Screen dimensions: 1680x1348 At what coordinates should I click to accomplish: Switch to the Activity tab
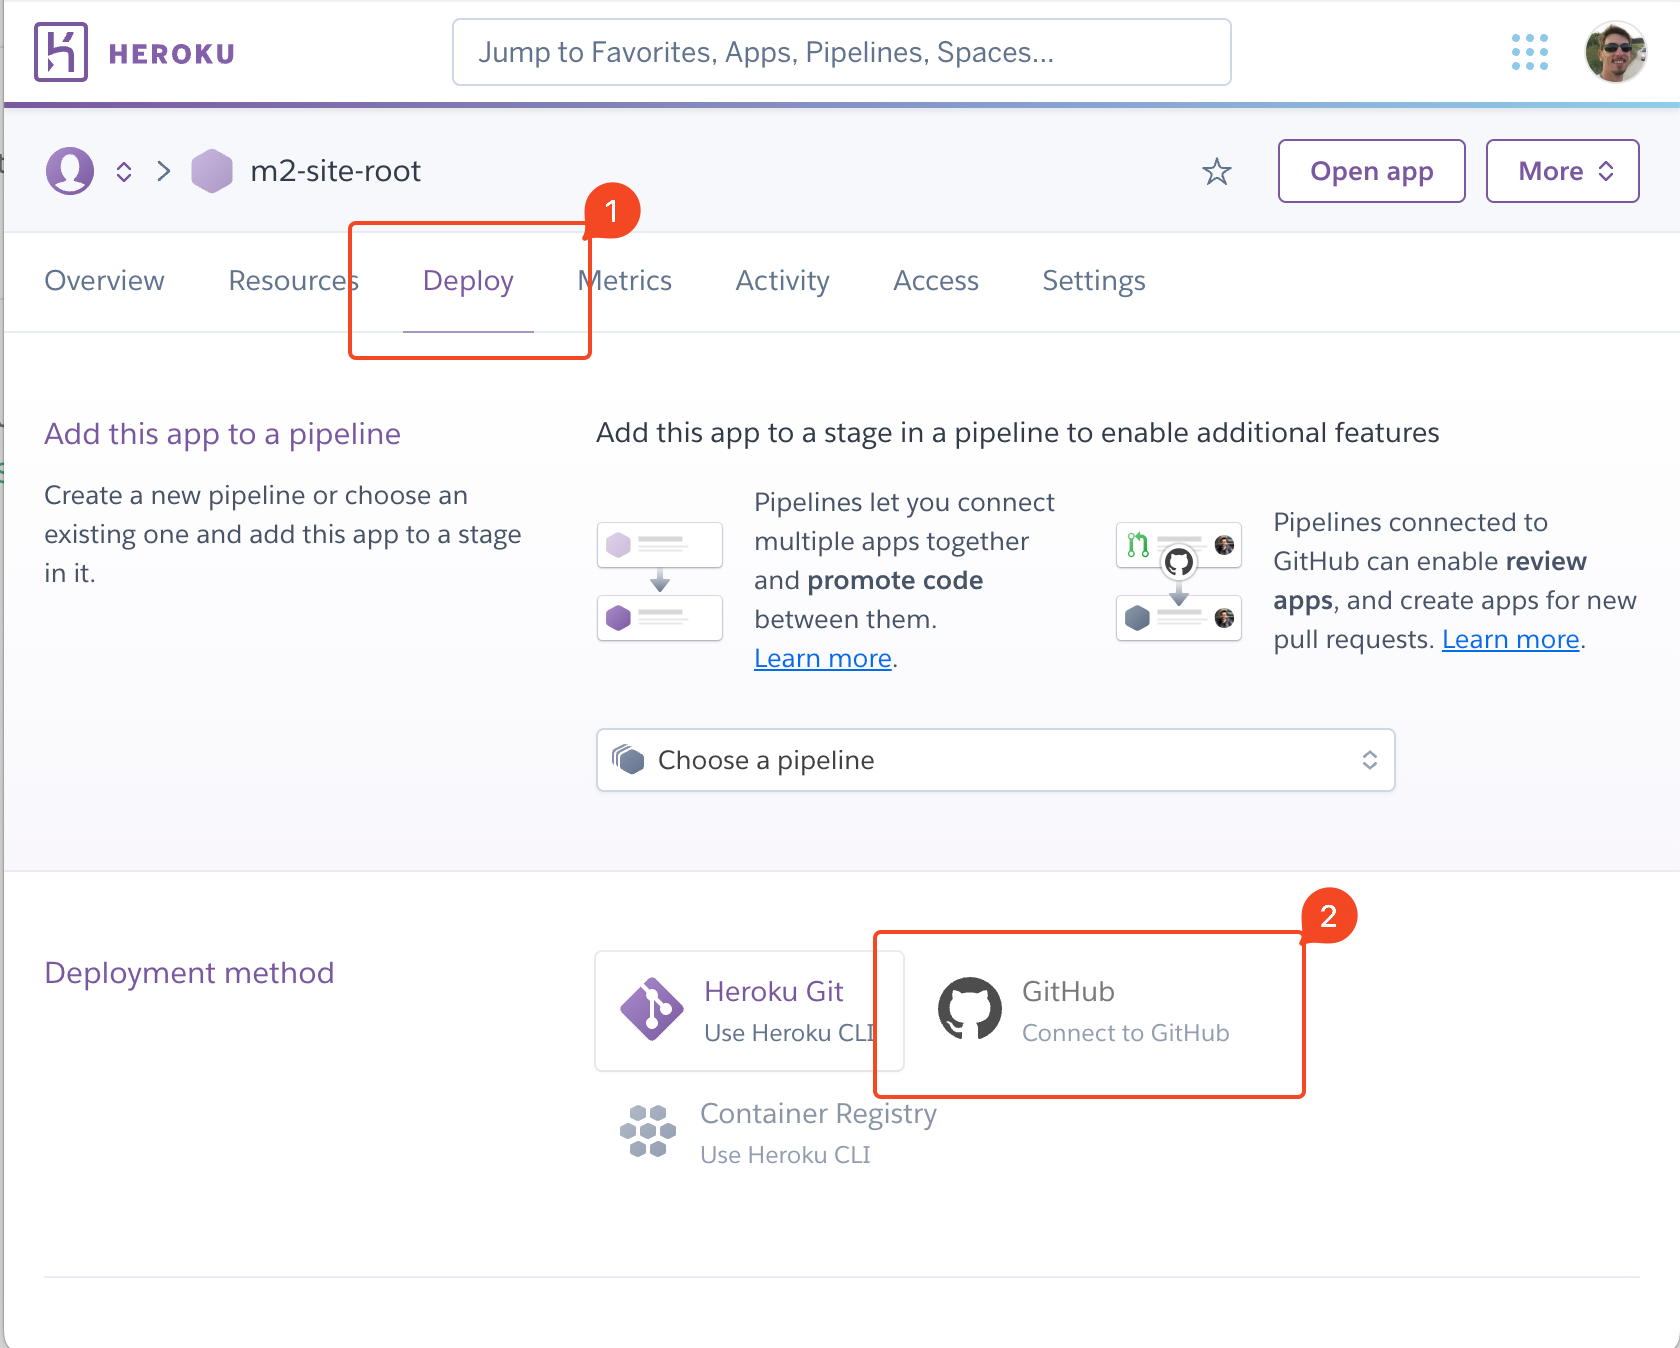pos(782,281)
